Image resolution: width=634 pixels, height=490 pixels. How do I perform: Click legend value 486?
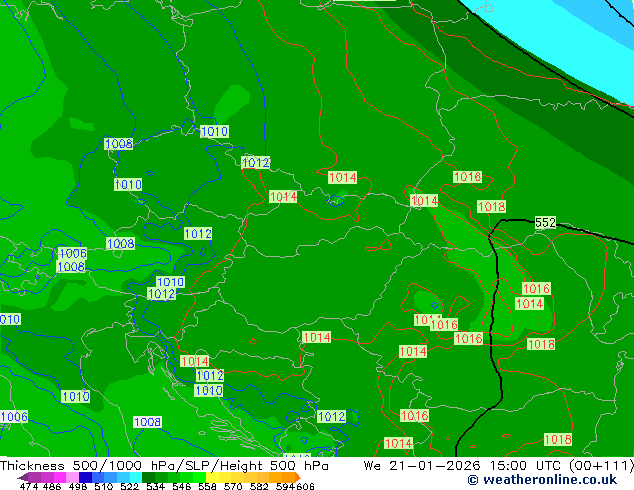pyautogui.click(x=52, y=486)
